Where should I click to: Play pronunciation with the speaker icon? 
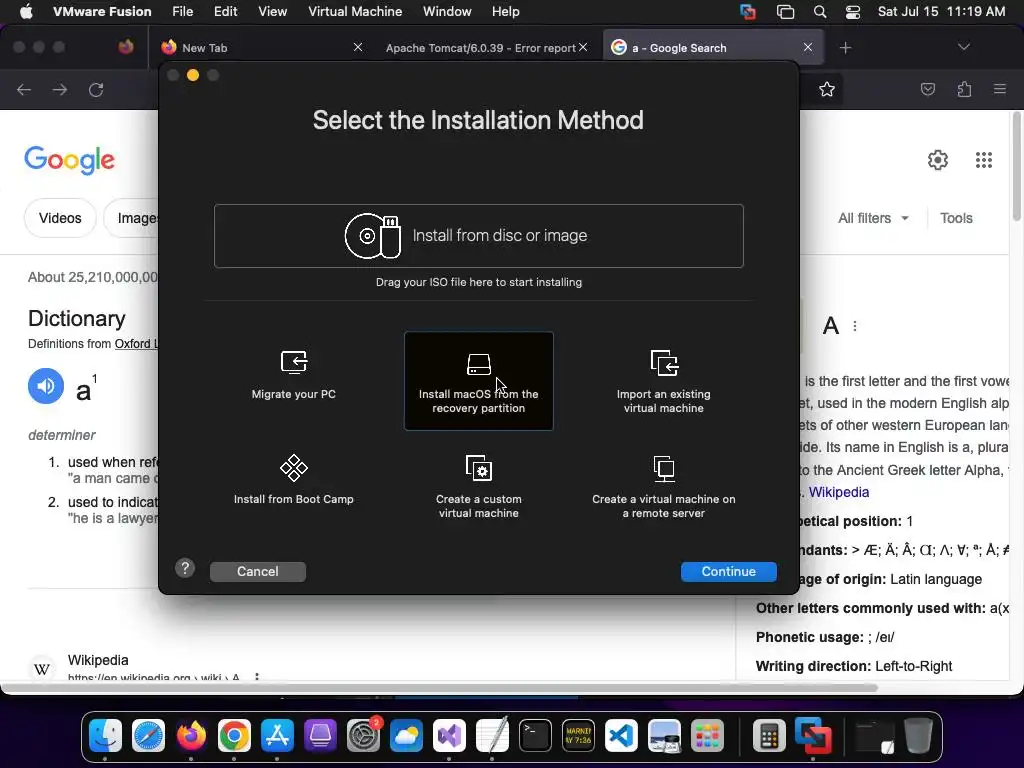coord(46,386)
